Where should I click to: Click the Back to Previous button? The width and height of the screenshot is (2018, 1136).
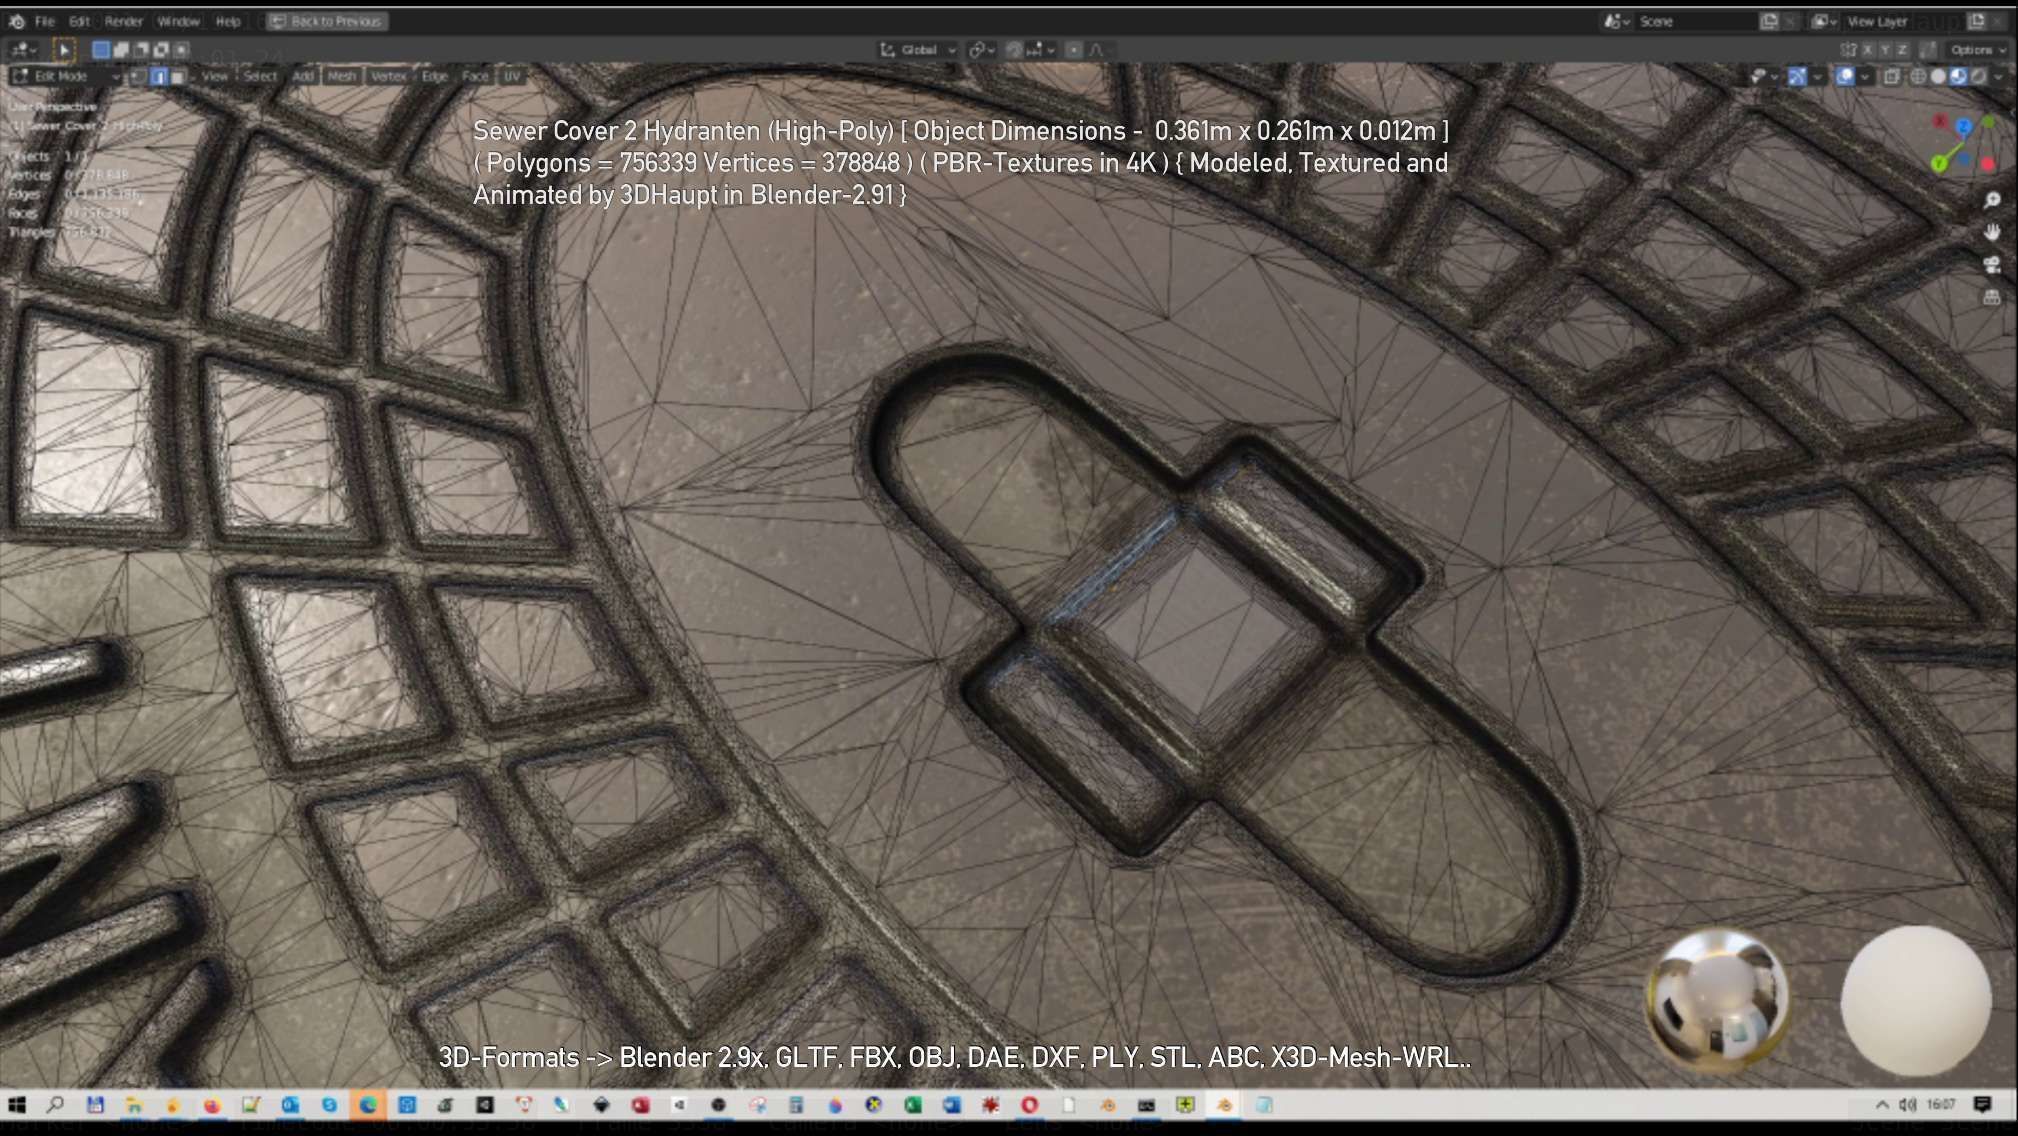[x=327, y=21]
